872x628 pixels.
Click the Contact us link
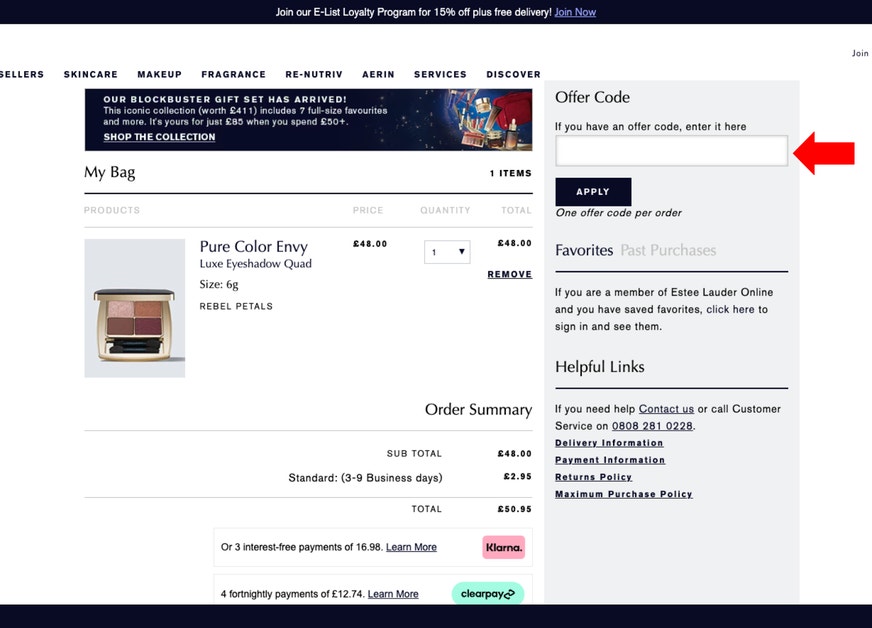point(666,409)
